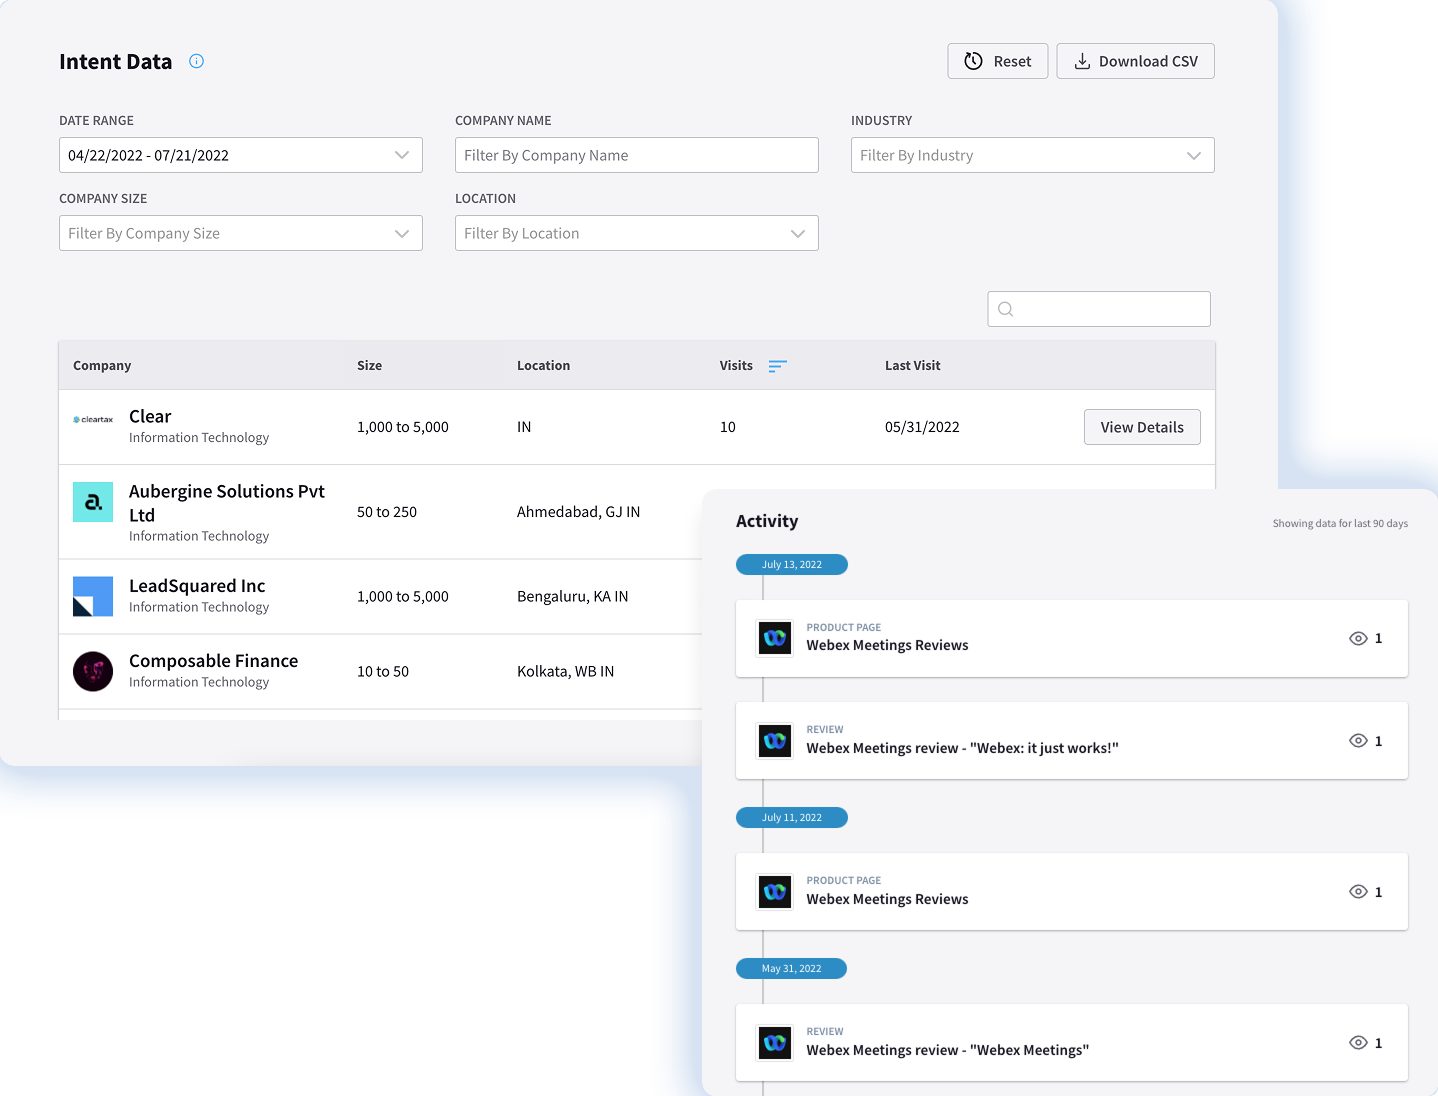
Task: Open the Aubergine Solutions Pvt Ltd name
Action: point(227,503)
